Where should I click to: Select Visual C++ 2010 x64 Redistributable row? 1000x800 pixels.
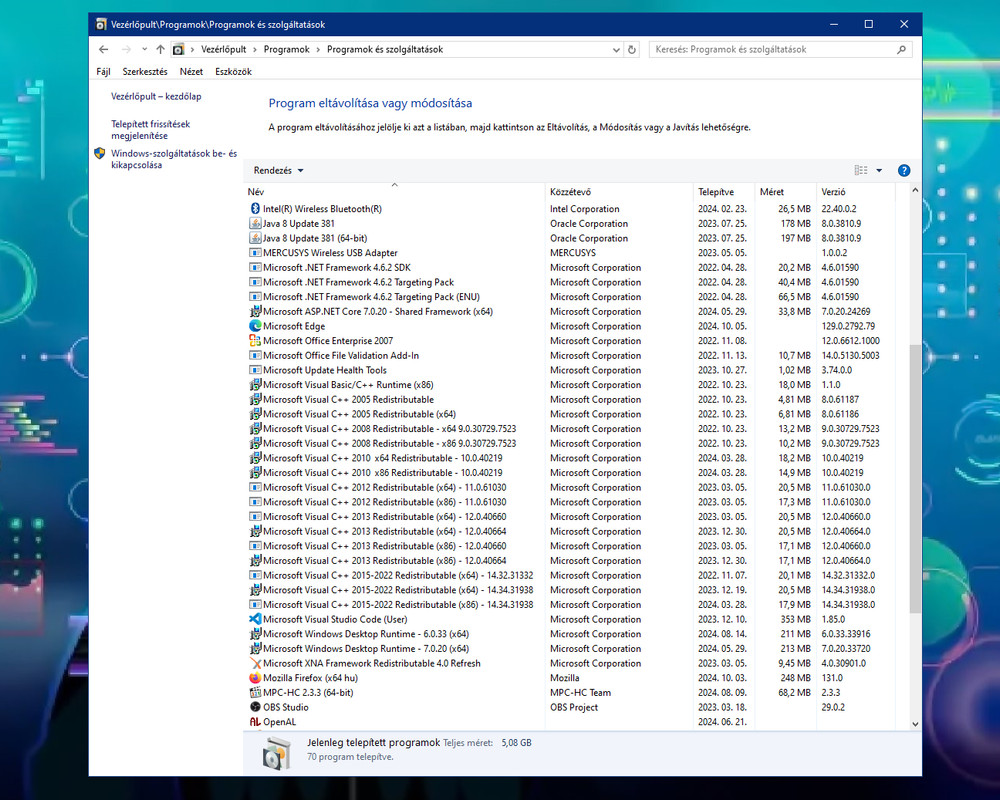click(x=571, y=458)
